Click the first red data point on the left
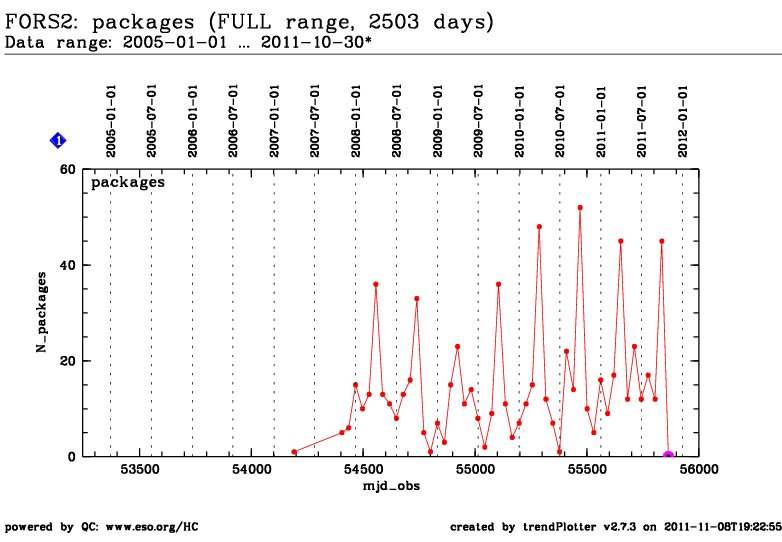 (294, 452)
